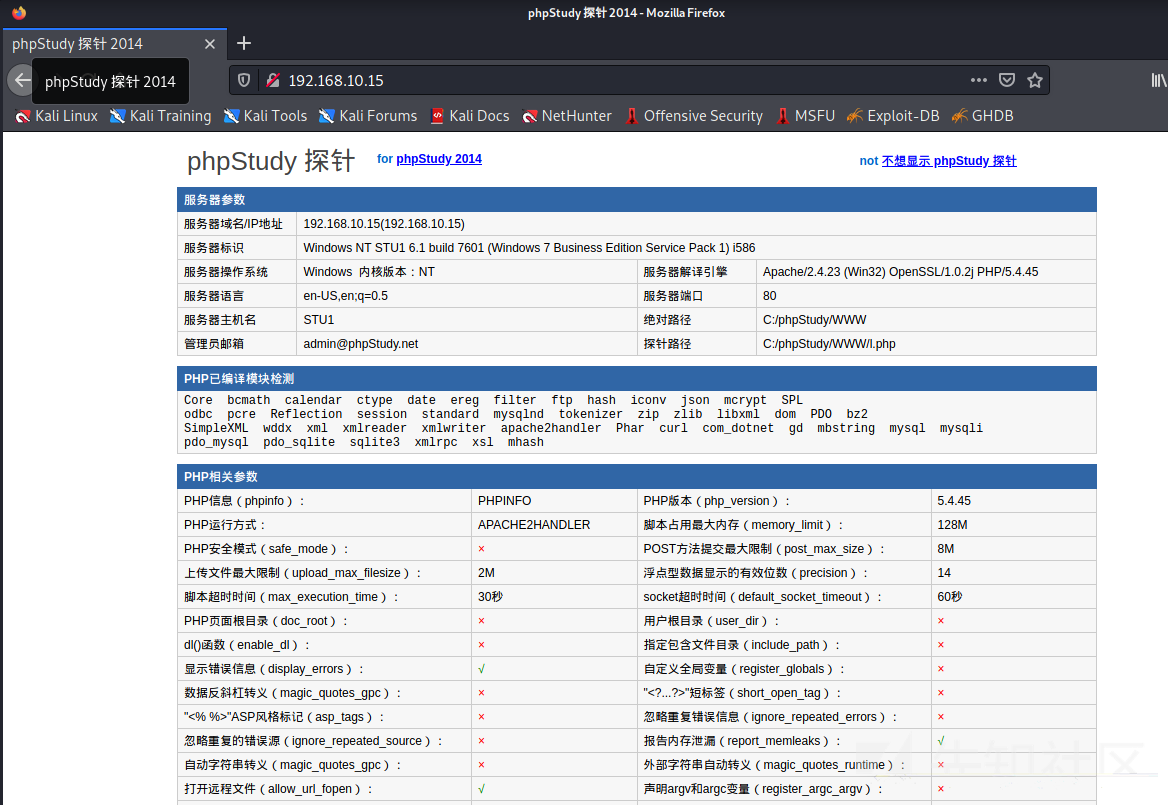Screen dimensions: 1168x805
Task: Click the insecure connection padlock icon
Action: [273, 80]
